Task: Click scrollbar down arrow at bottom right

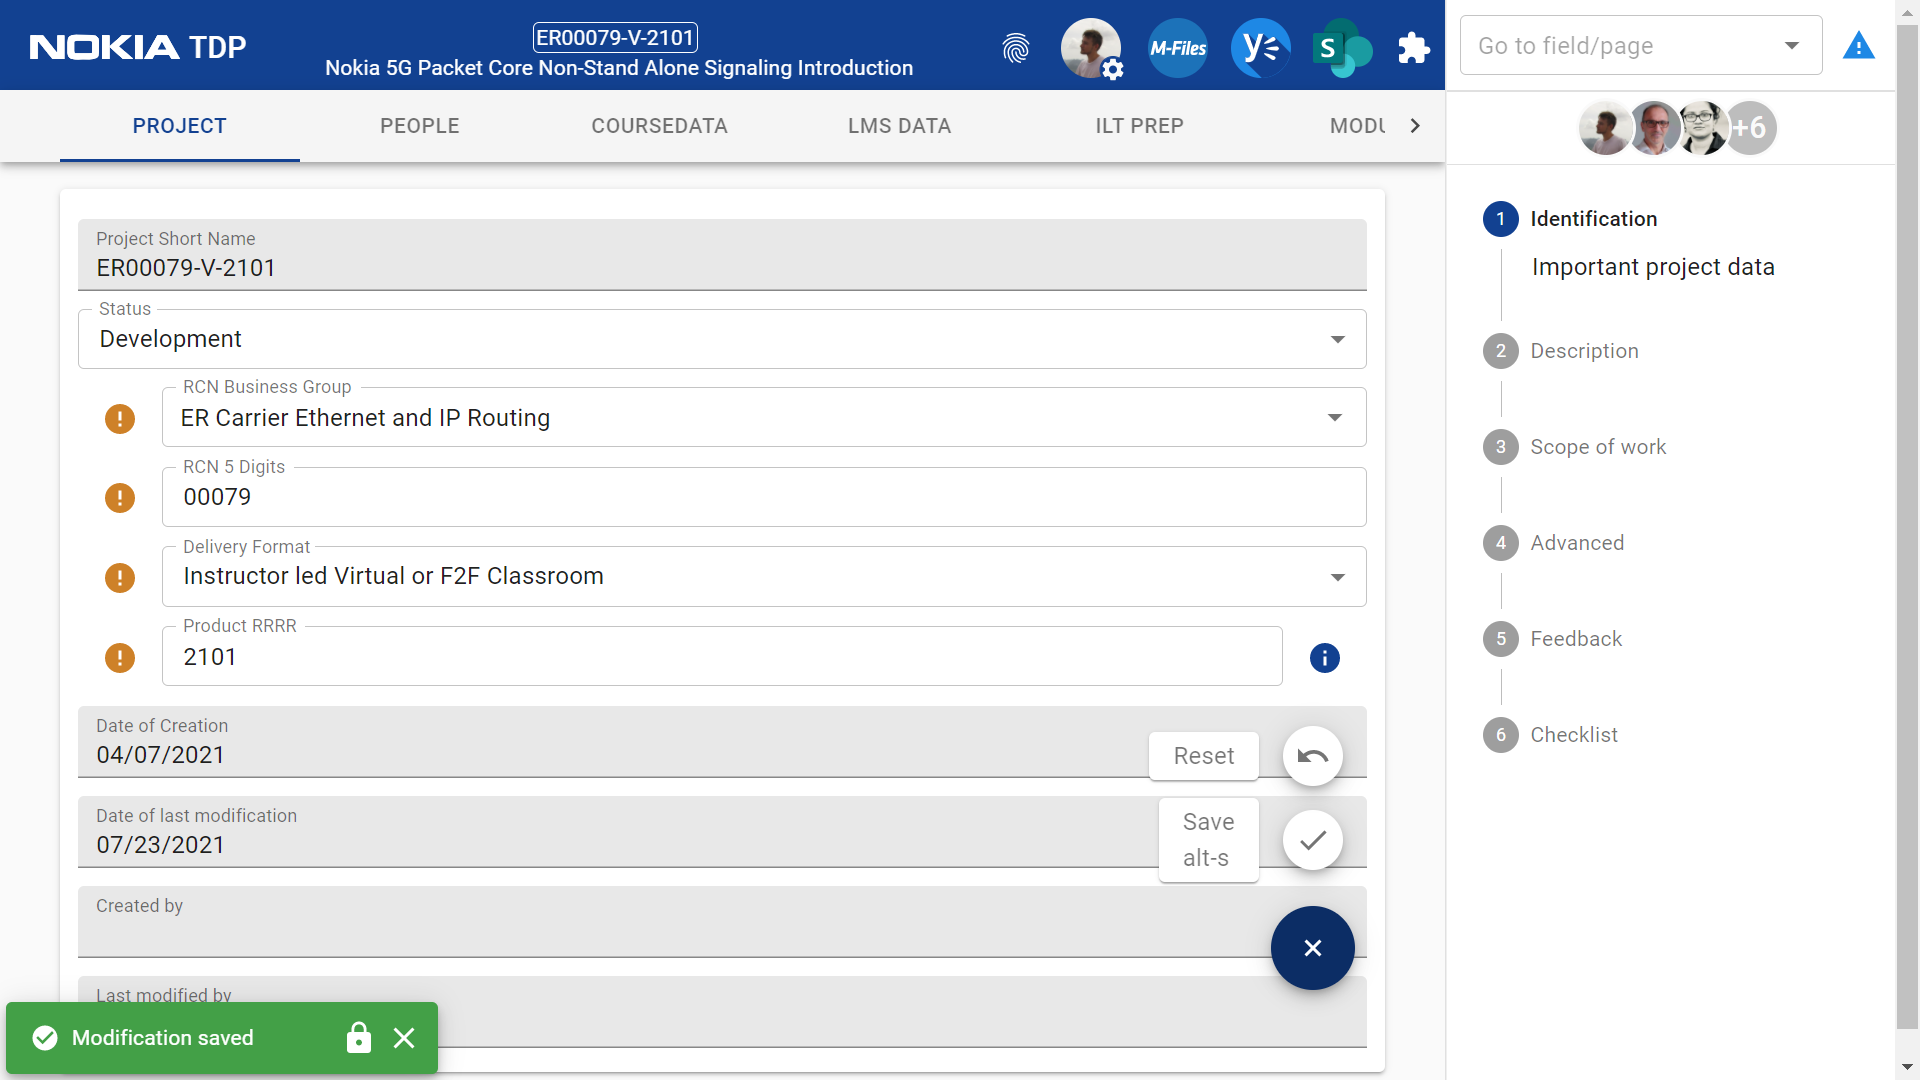Action: [x=1908, y=1068]
